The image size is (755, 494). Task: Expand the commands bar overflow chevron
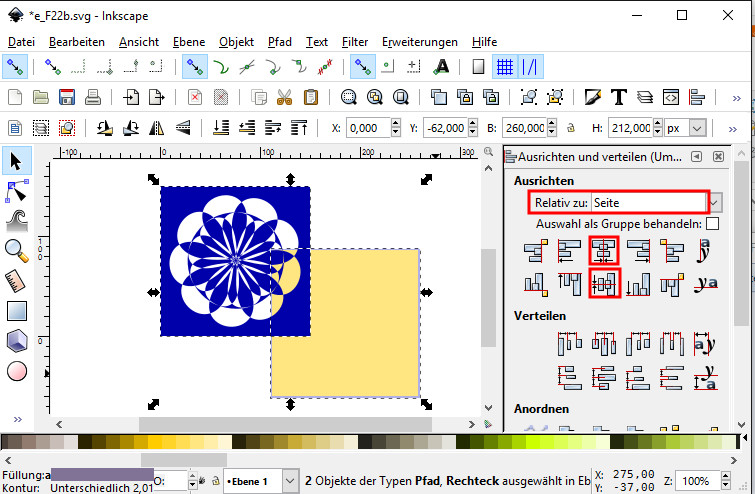[736, 98]
